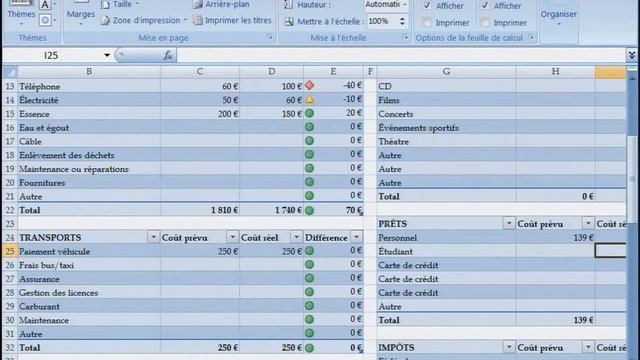The height and width of the screenshot is (360, 640).
Task: Open Hauteur Automatique dropdown
Action: [405, 4]
